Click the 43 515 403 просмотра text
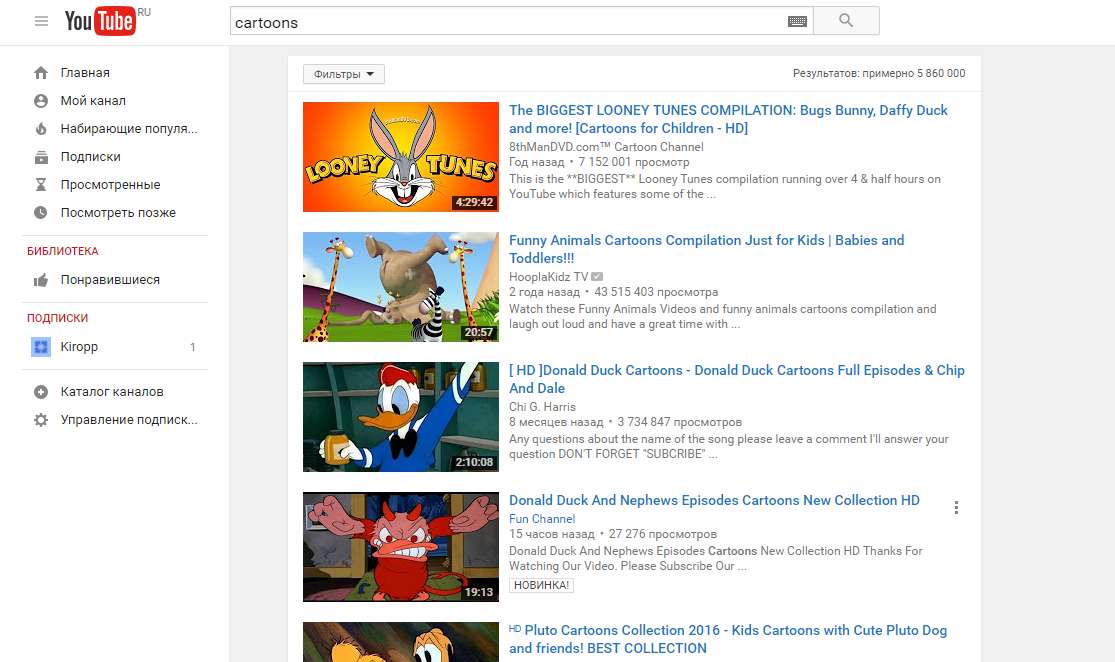Image resolution: width=1115 pixels, height=662 pixels. tap(656, 292)
